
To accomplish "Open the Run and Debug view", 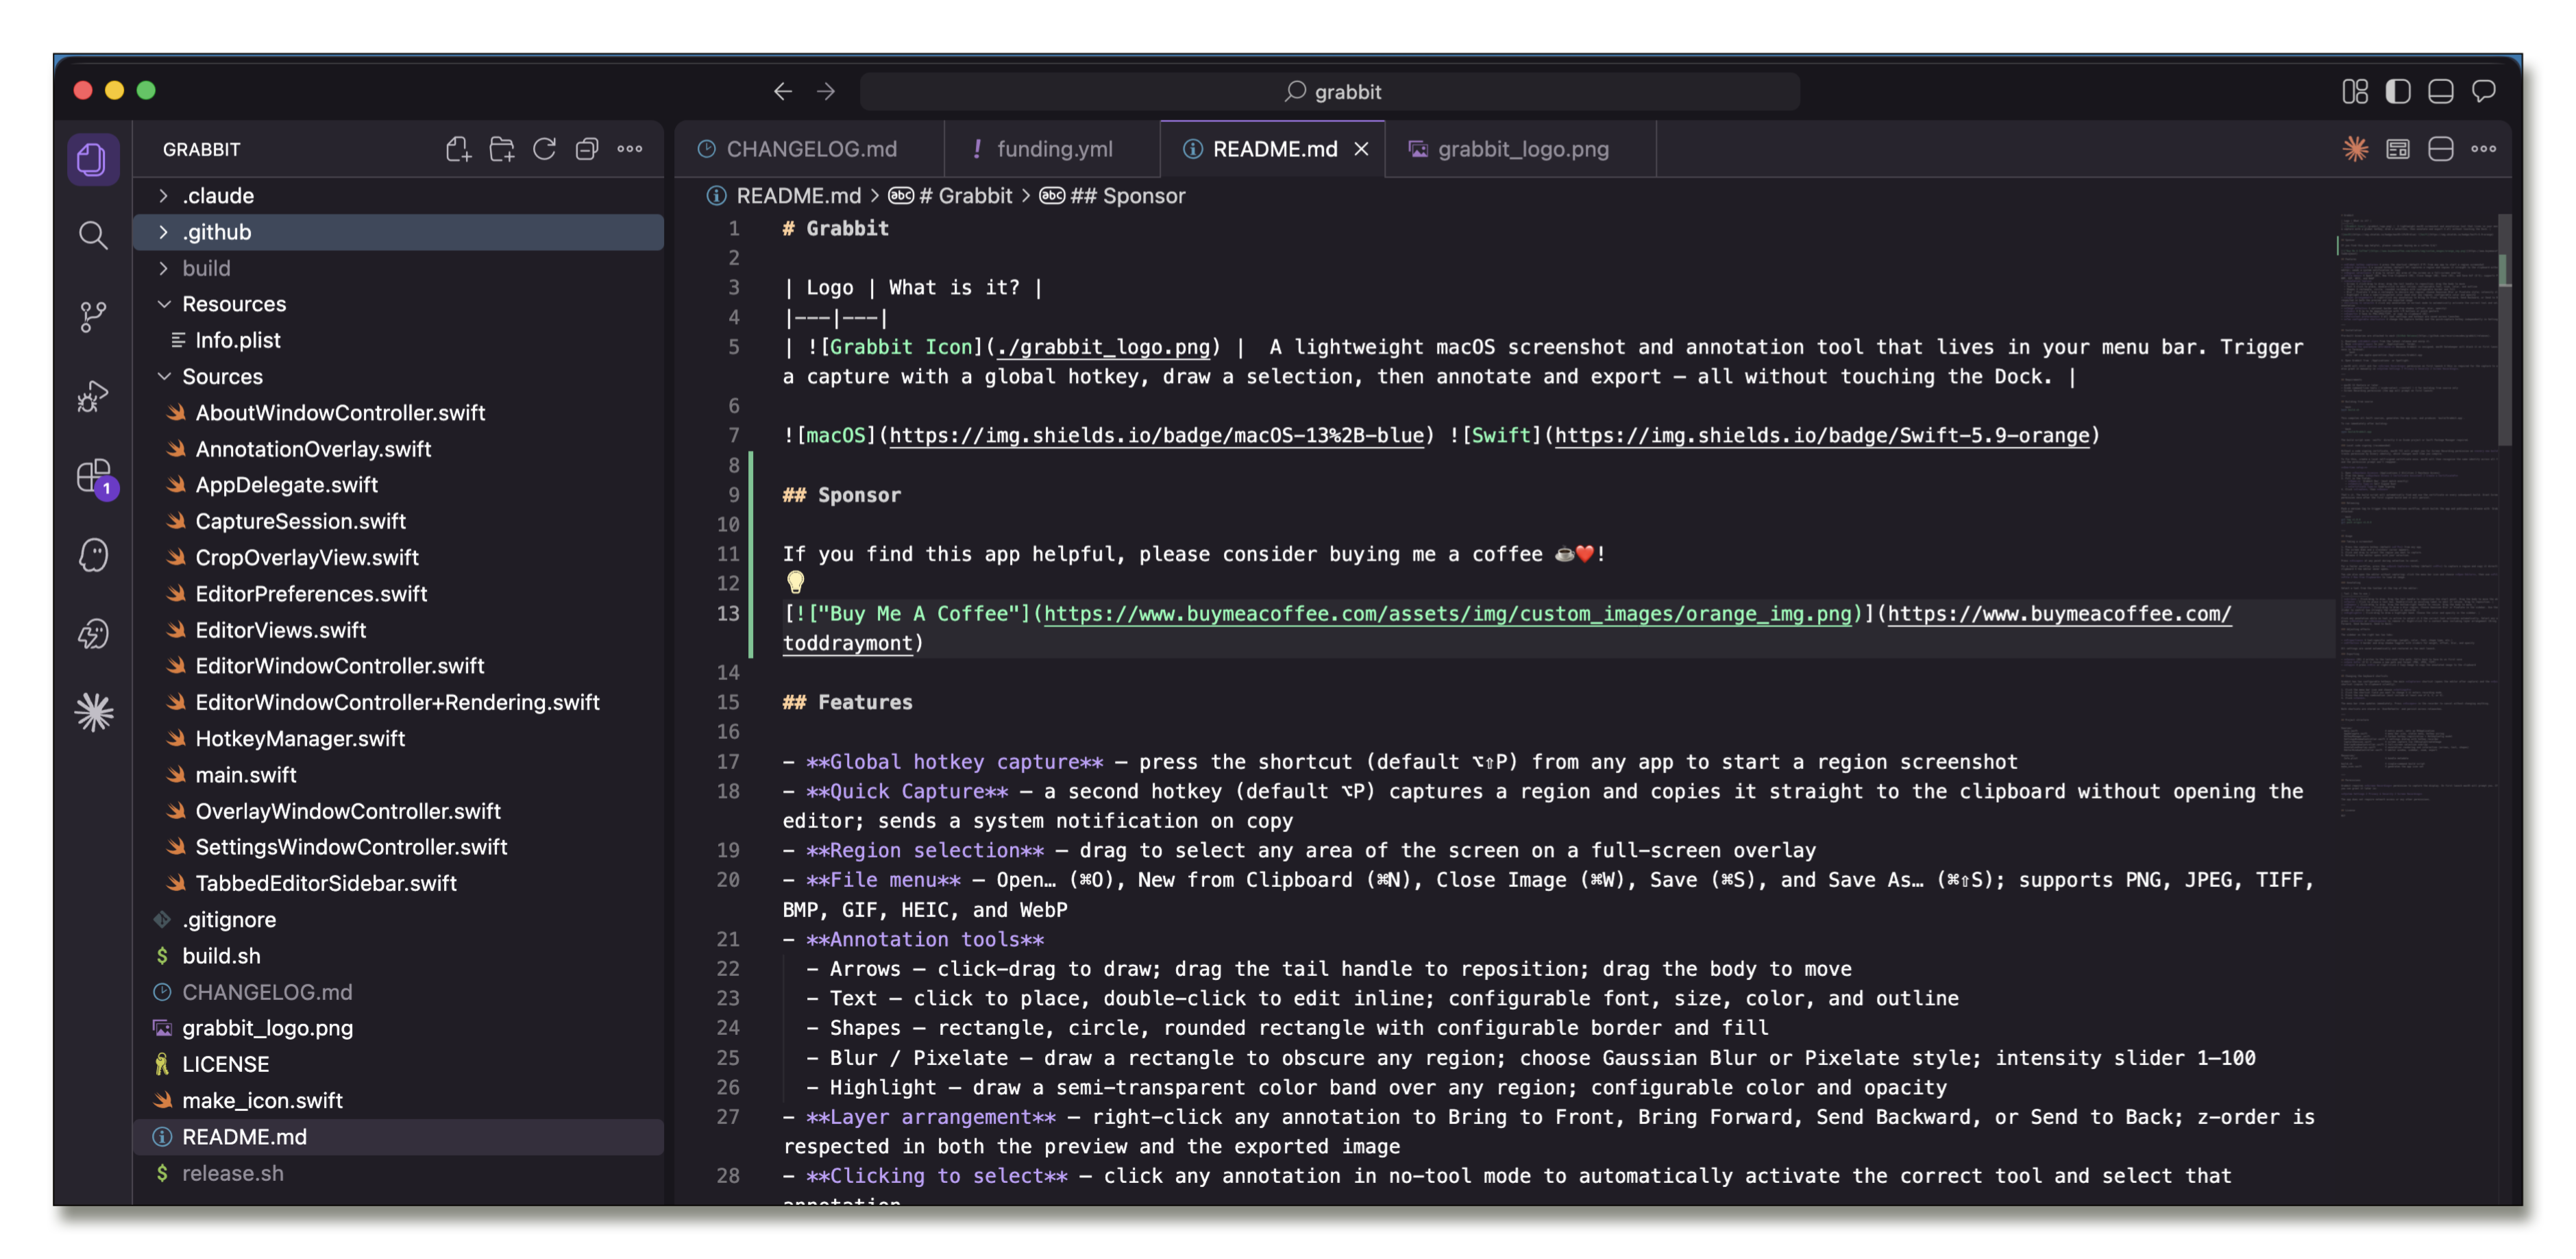I will point(93,396).
